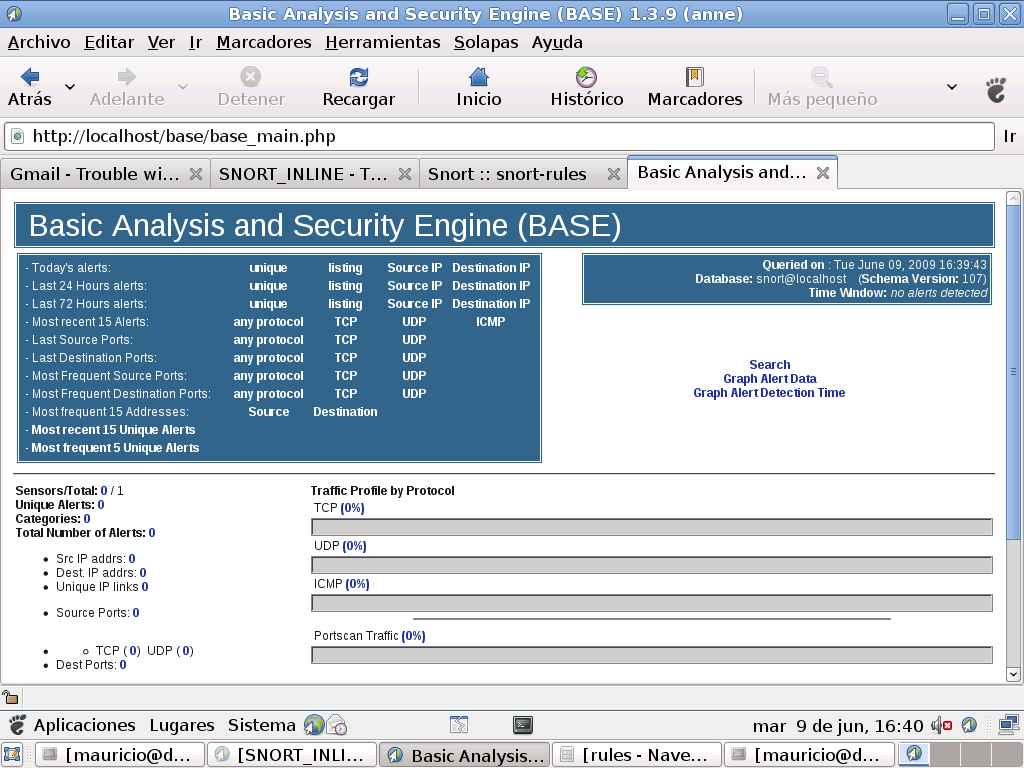Click the Atrás back arrow icon
Viewport: 1024px width, 768px height.
(30, 77)
